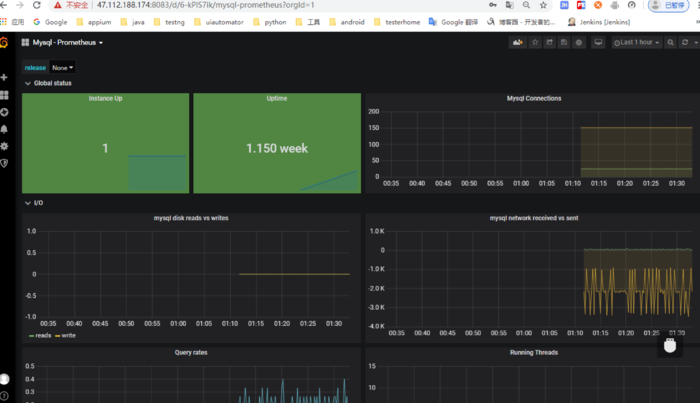
Task: Open the uiautomator bookmark folder
Action: tap(219, 22)
